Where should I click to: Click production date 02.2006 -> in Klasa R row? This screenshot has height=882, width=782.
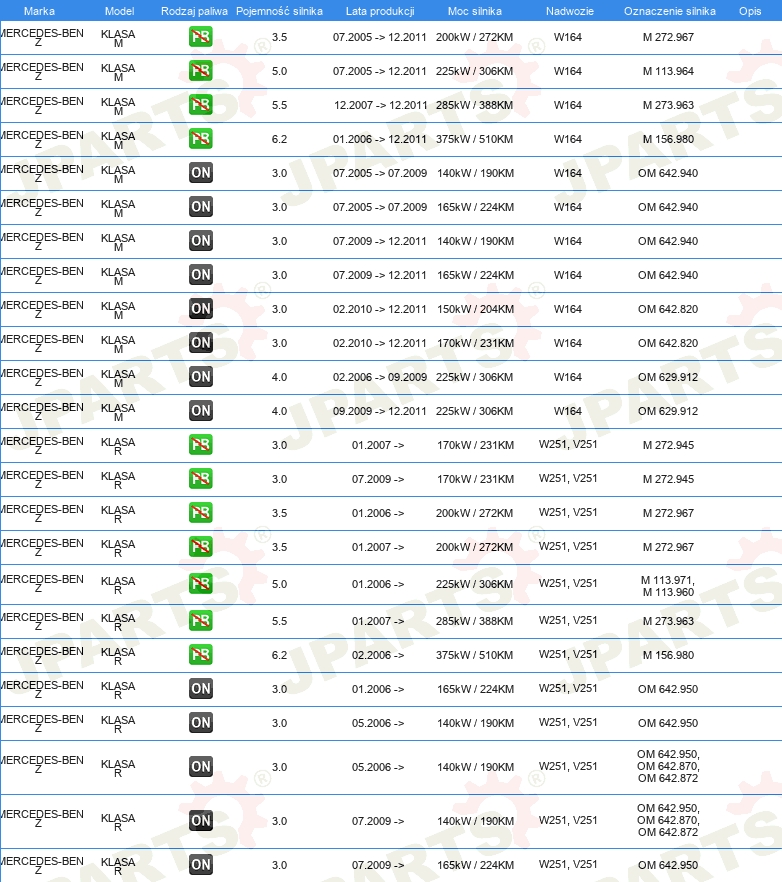[377, 655]
